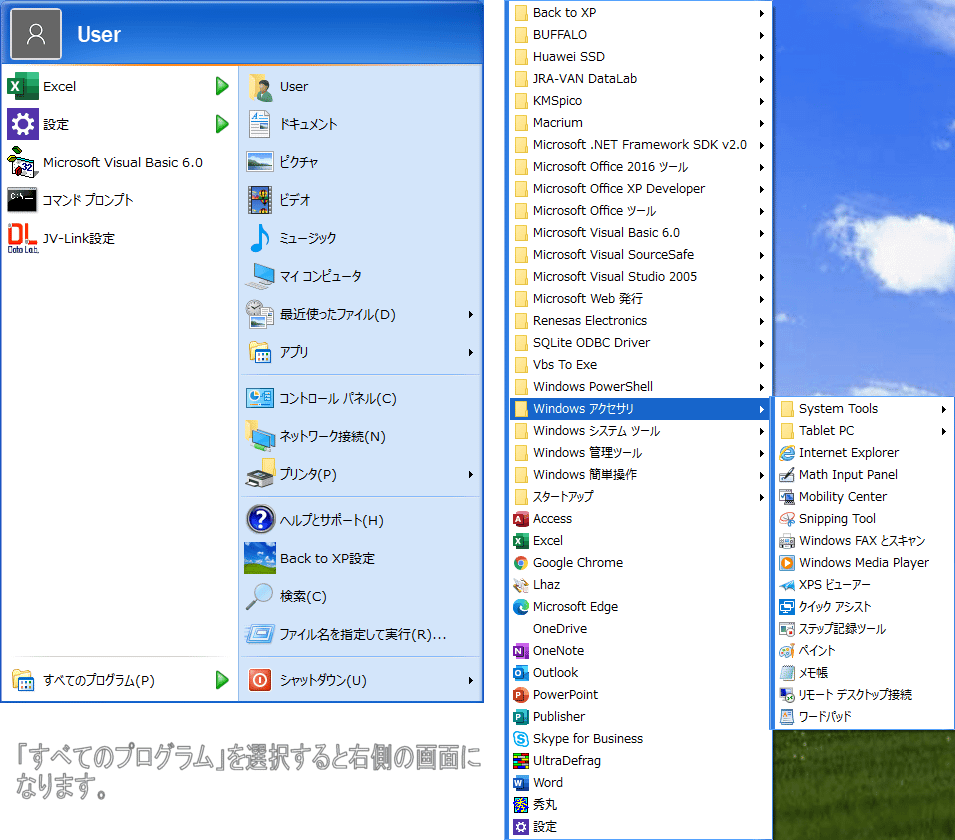Image resolution: width=955 pixels, height=840 pixels.
Task: Open ネットワーク接続 icon
Action: (260, 436)
